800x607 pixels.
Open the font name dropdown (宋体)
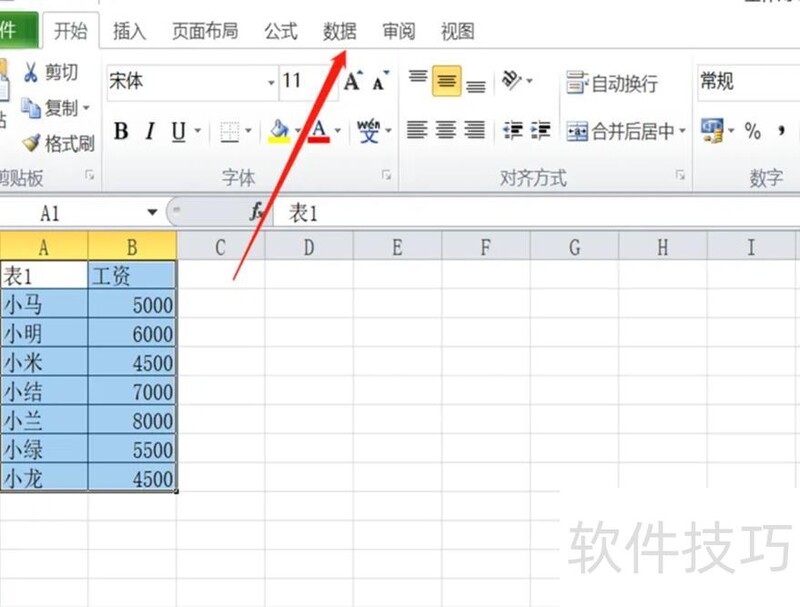(x=271, y=82)
